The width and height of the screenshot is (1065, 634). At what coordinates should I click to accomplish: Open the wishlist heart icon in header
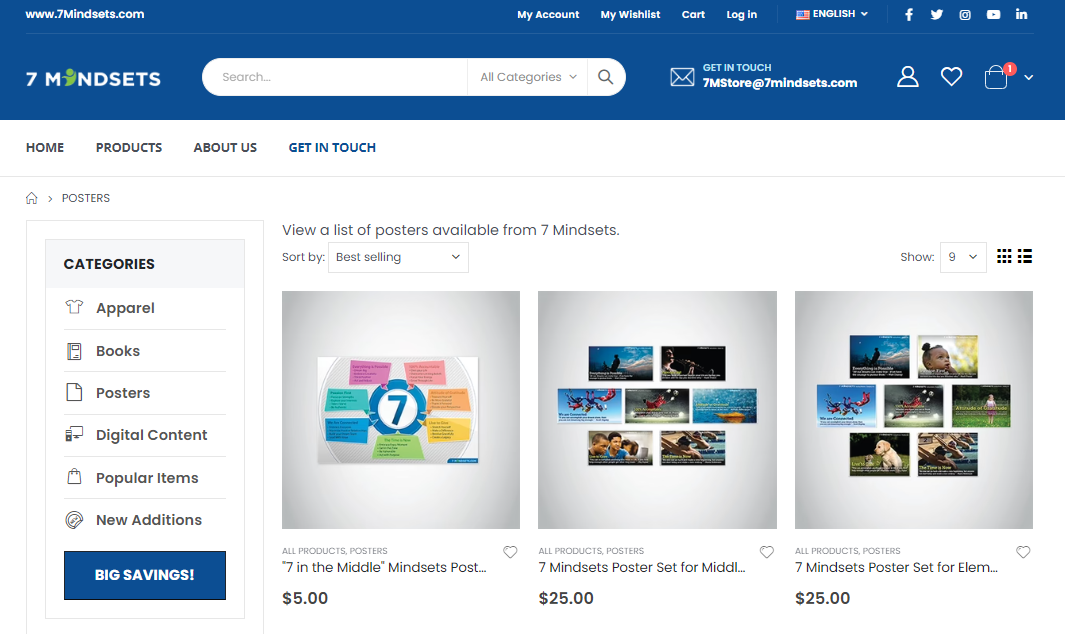[x=951, y=77]
